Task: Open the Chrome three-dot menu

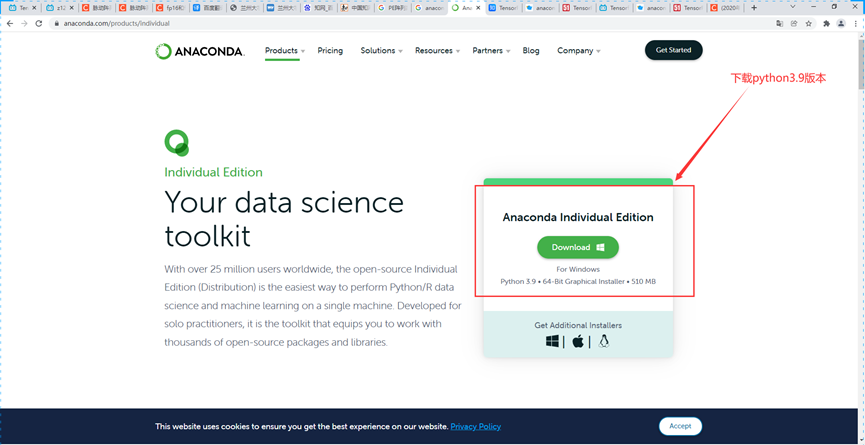Action: click(x=855, y=24)
